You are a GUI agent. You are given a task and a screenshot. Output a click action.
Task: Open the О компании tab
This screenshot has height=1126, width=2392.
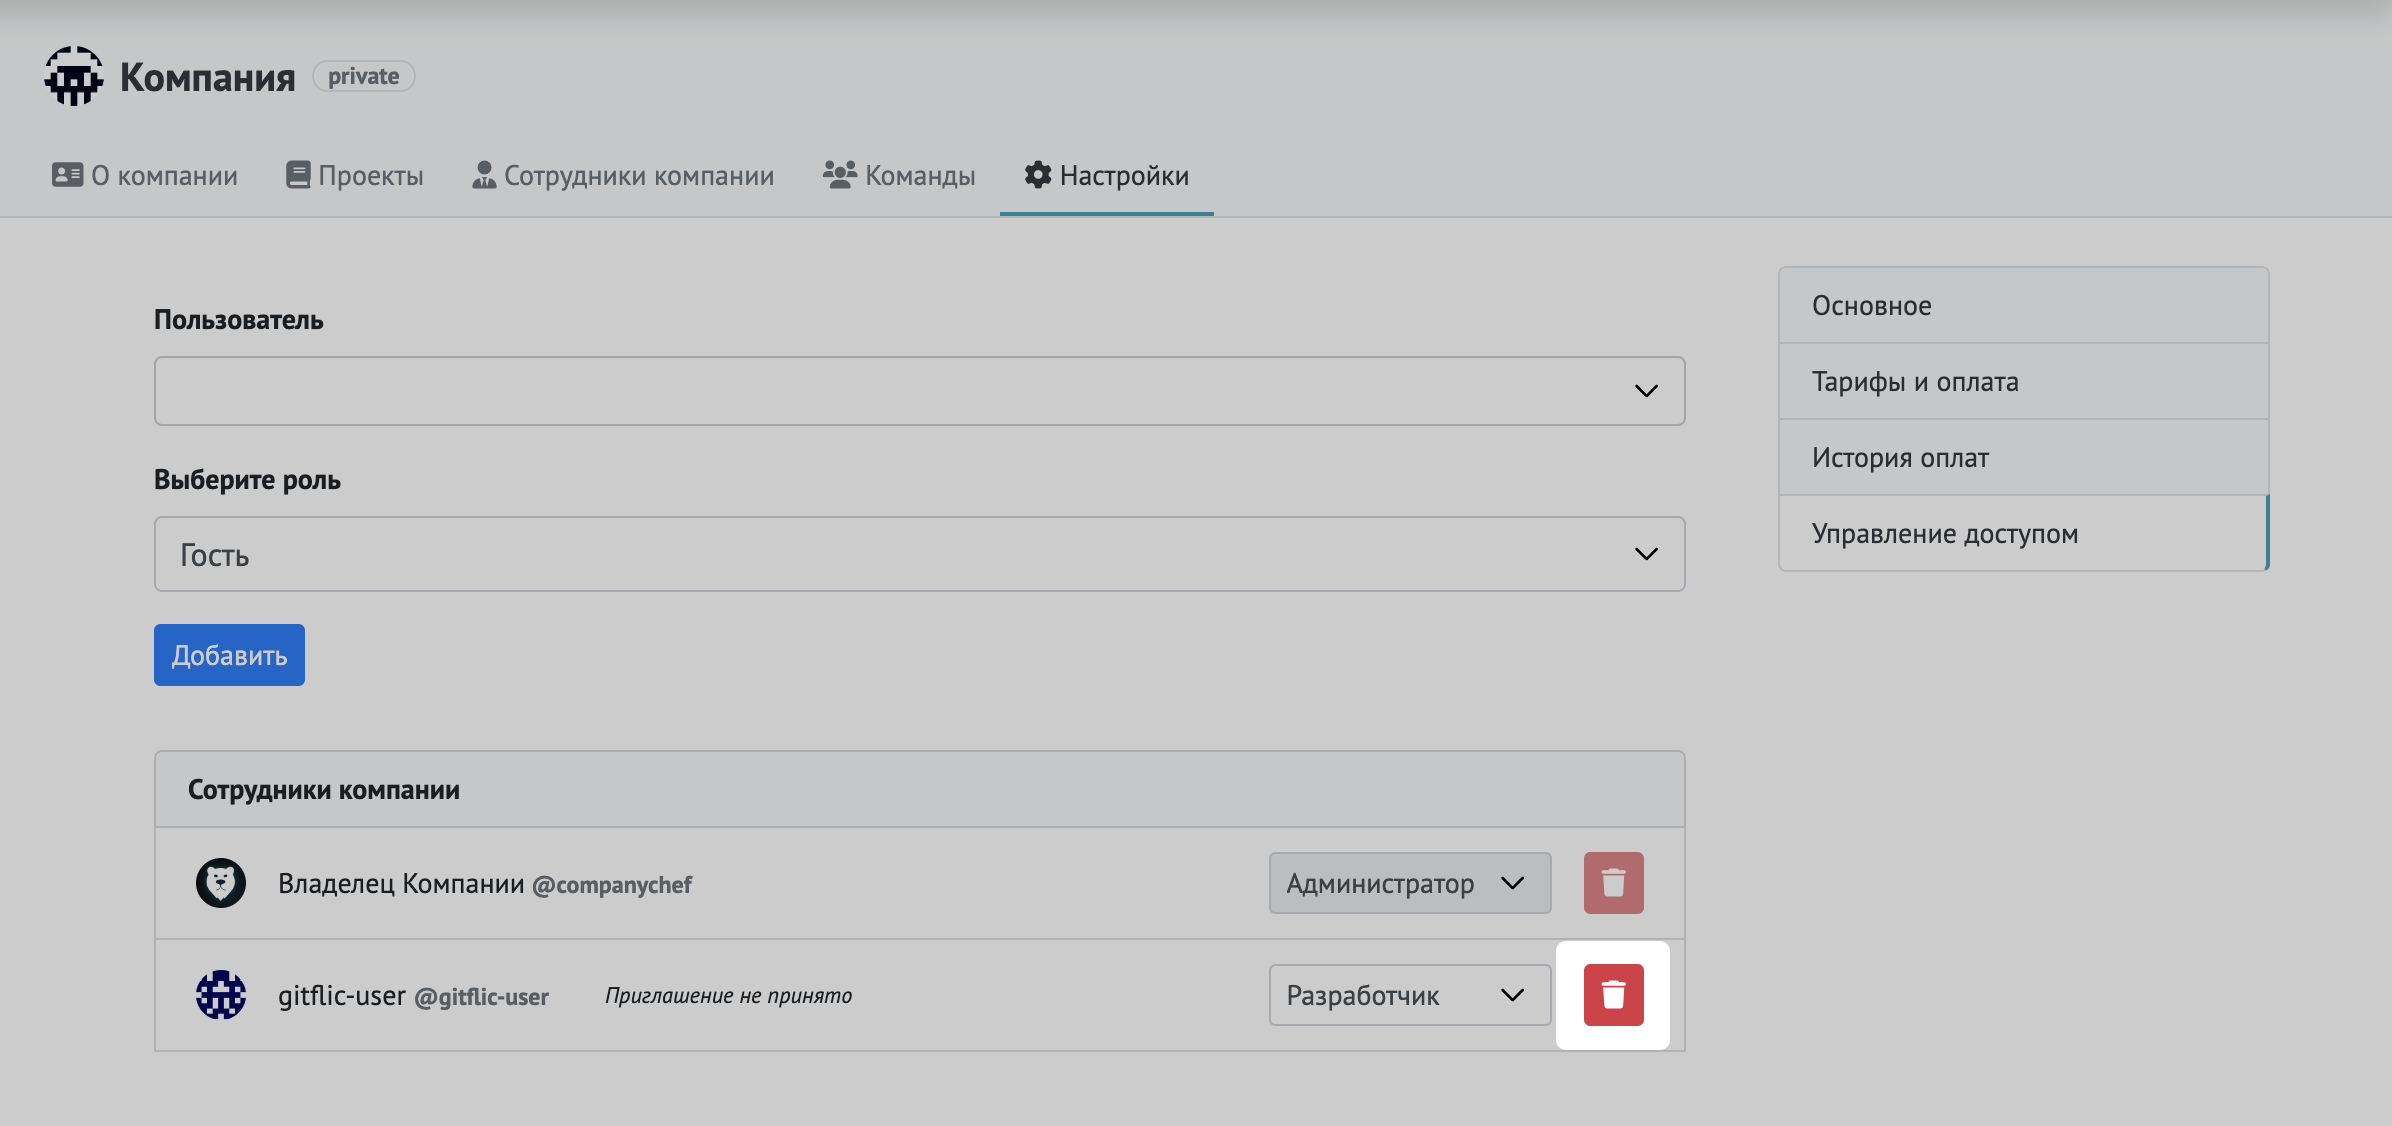(x=145, y=176)
